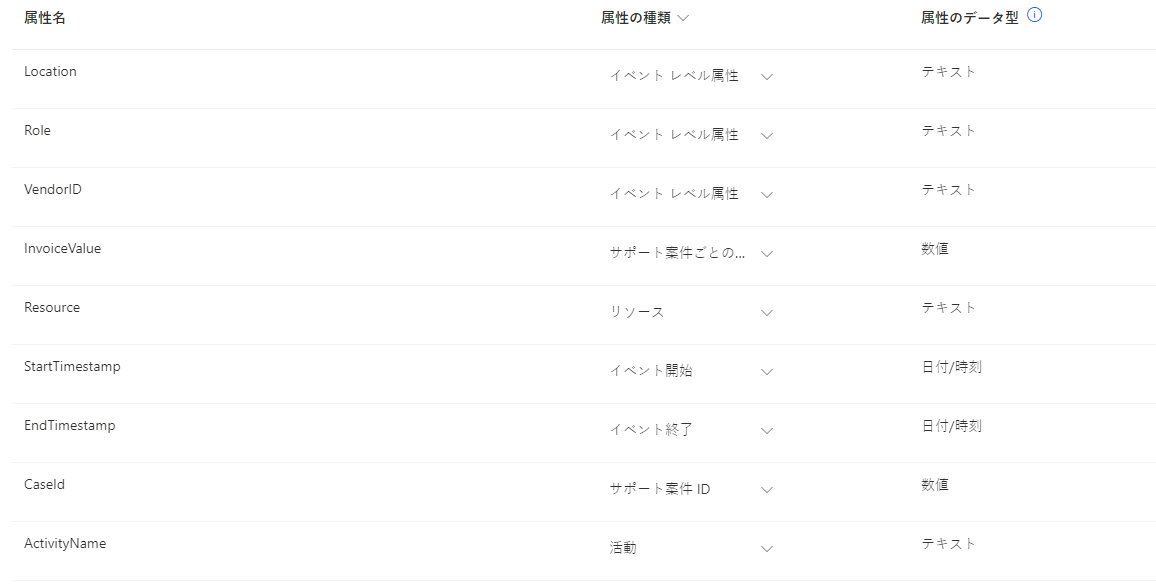Open the リソース dropdown for Resource
The image size is (1156, 586).
[690, 312]
